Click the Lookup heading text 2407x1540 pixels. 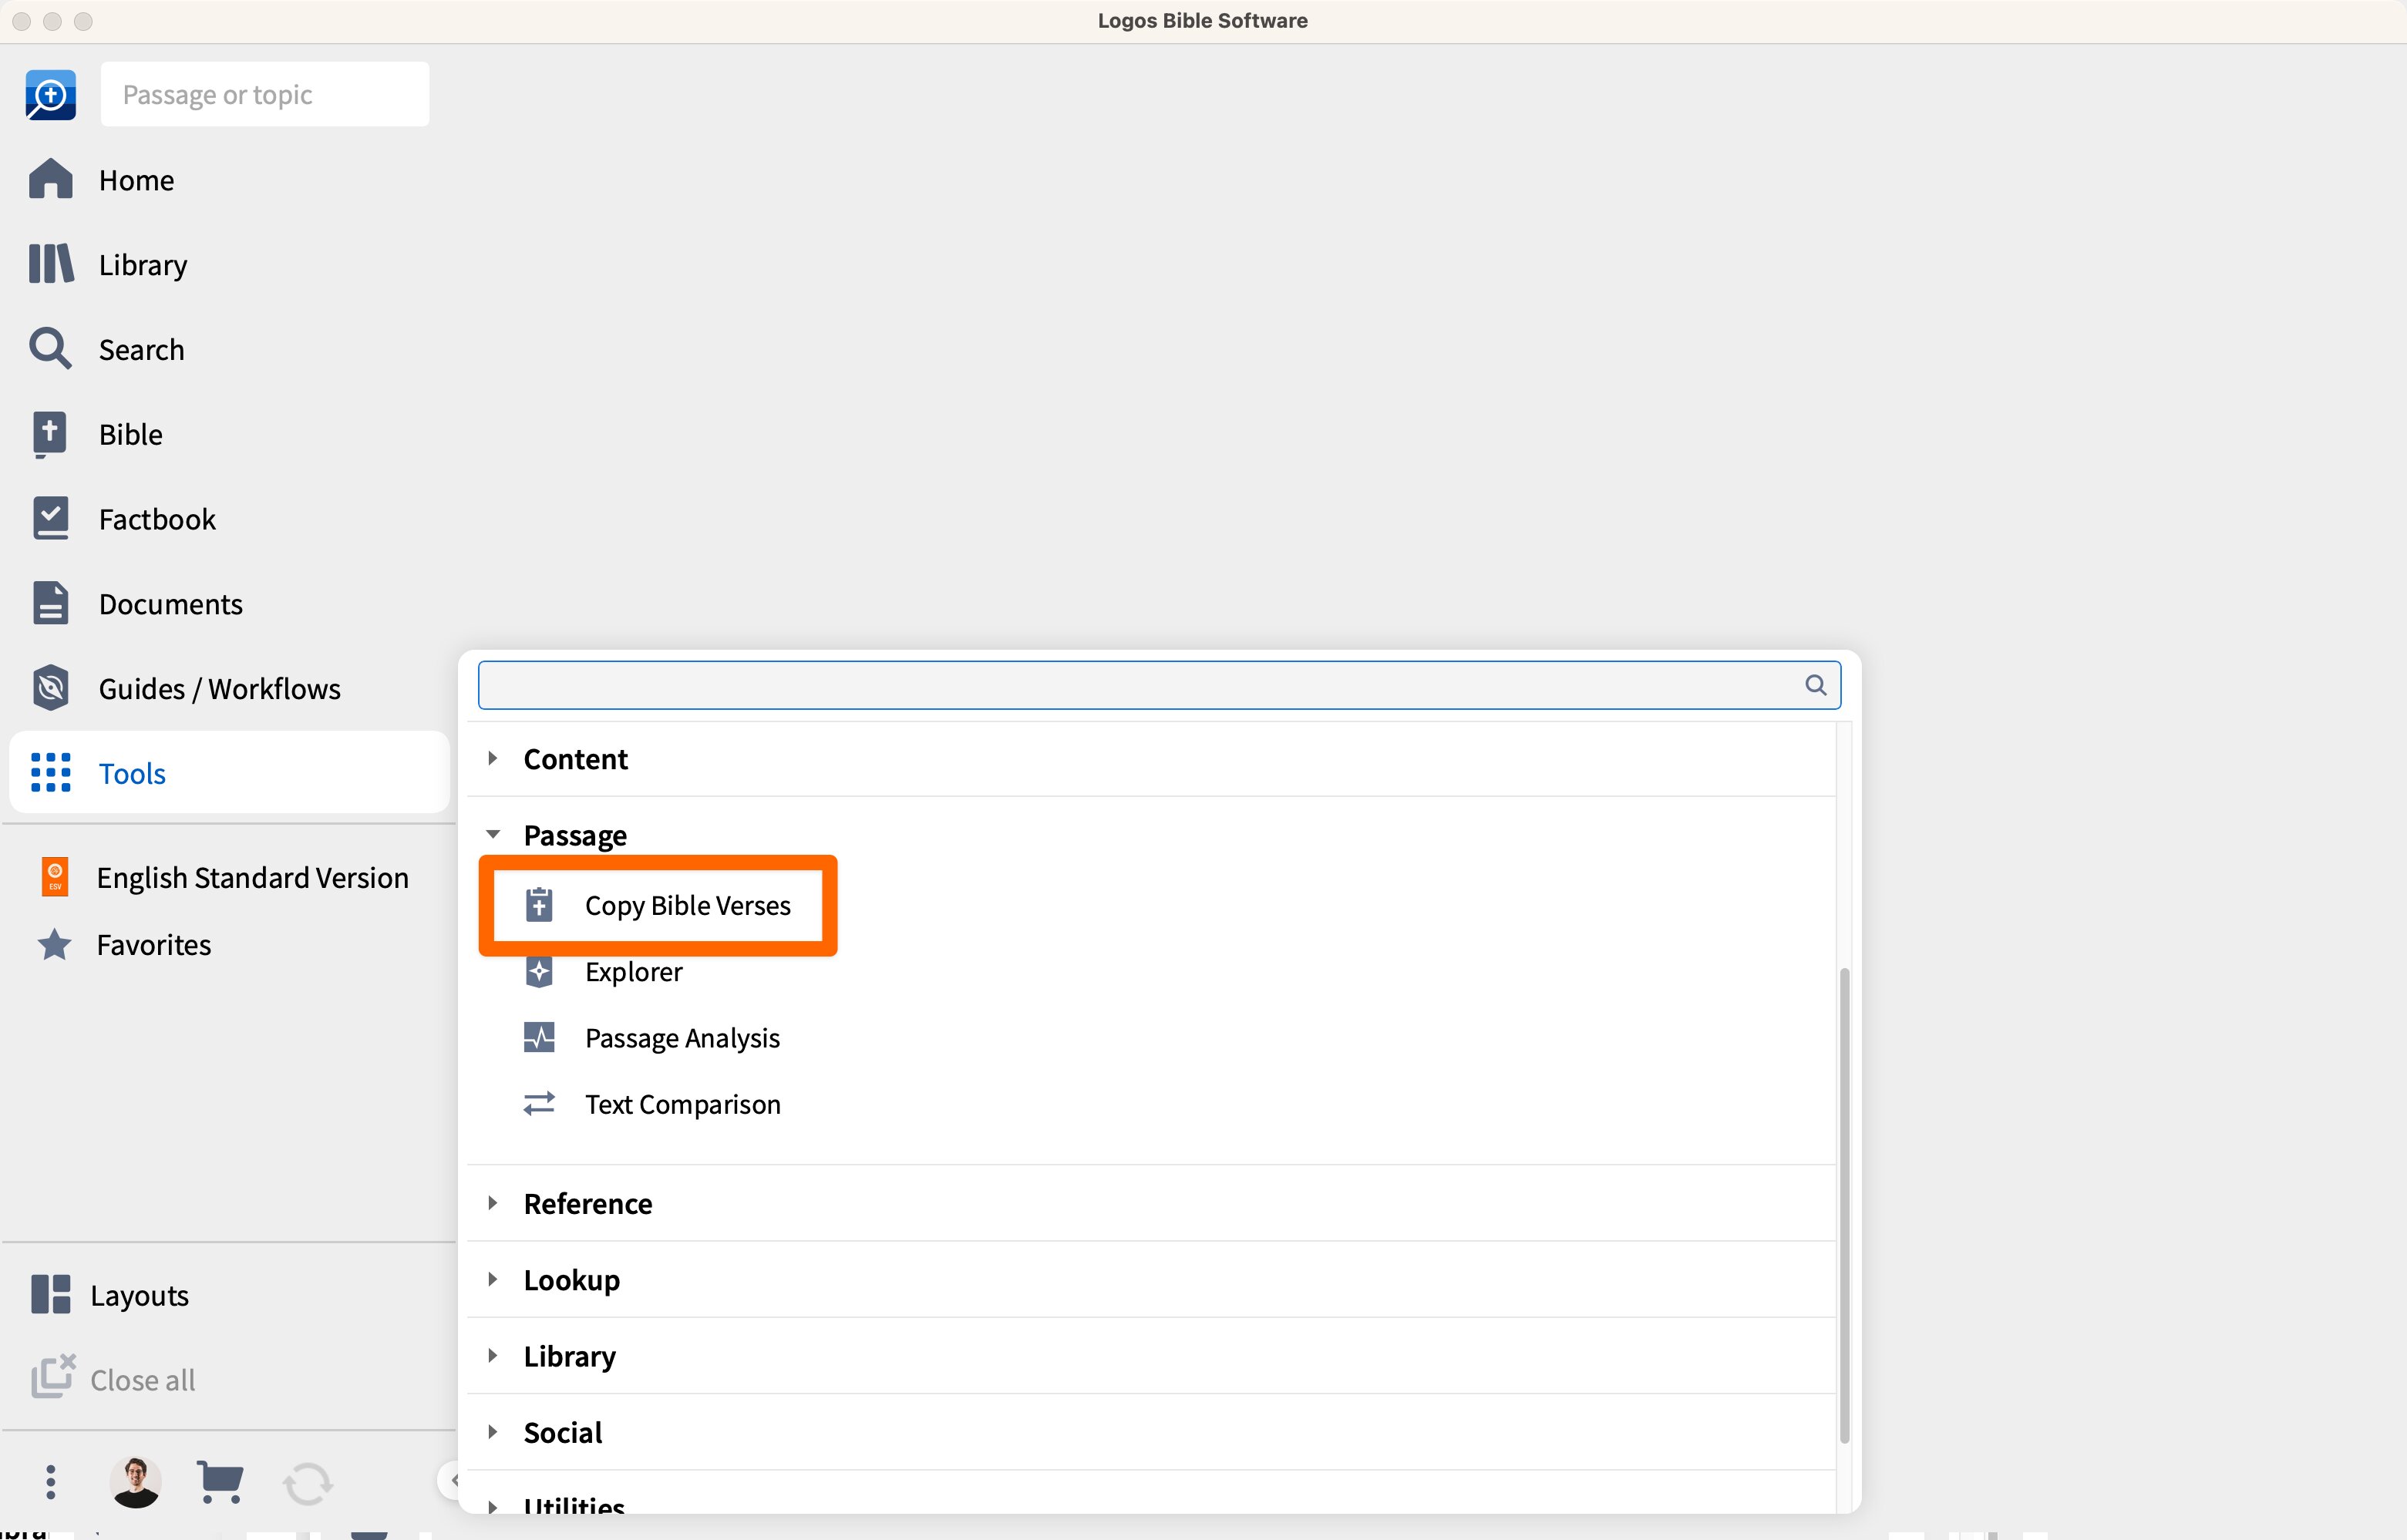tap(572, 1280)
